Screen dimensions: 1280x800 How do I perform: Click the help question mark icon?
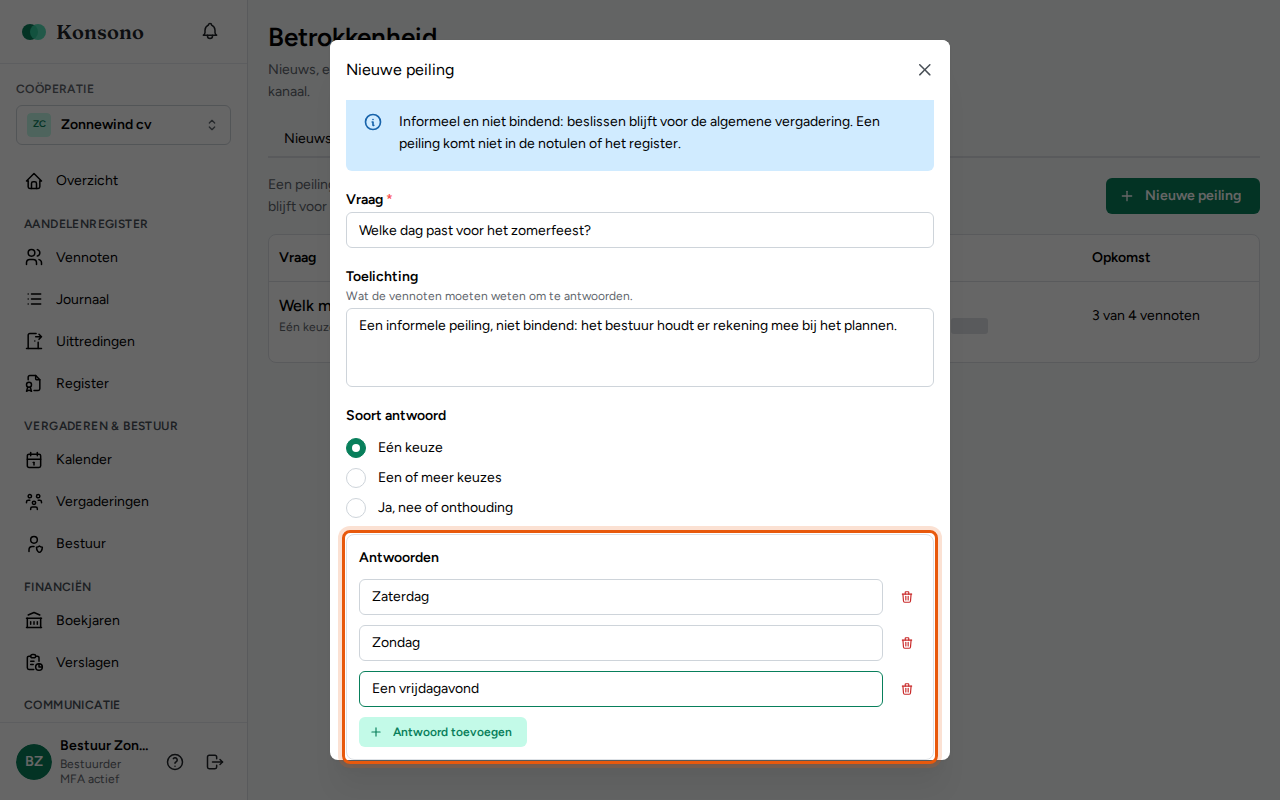point(175,762)
